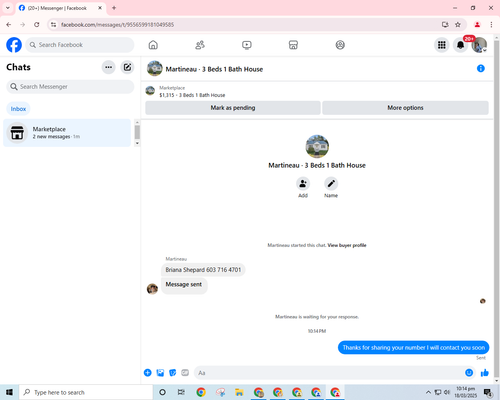Viewport: 500px width, 400px height.
Task: Click the Mark as pending button
Action: click(x=233, y=108)
